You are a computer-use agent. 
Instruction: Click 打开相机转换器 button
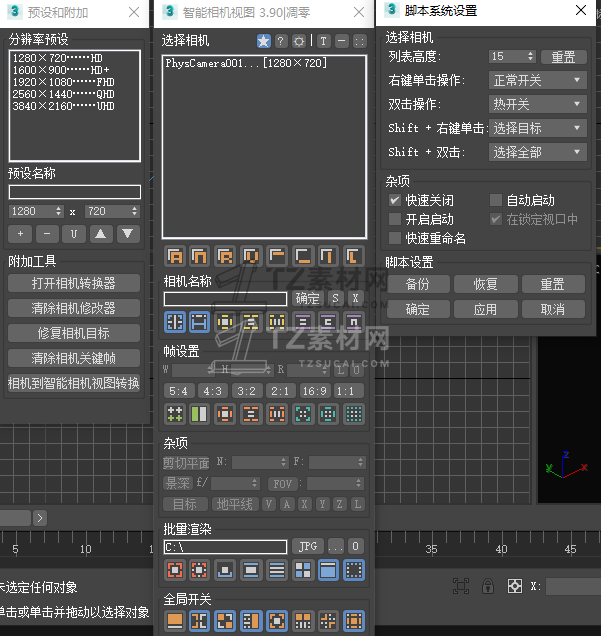74,283
